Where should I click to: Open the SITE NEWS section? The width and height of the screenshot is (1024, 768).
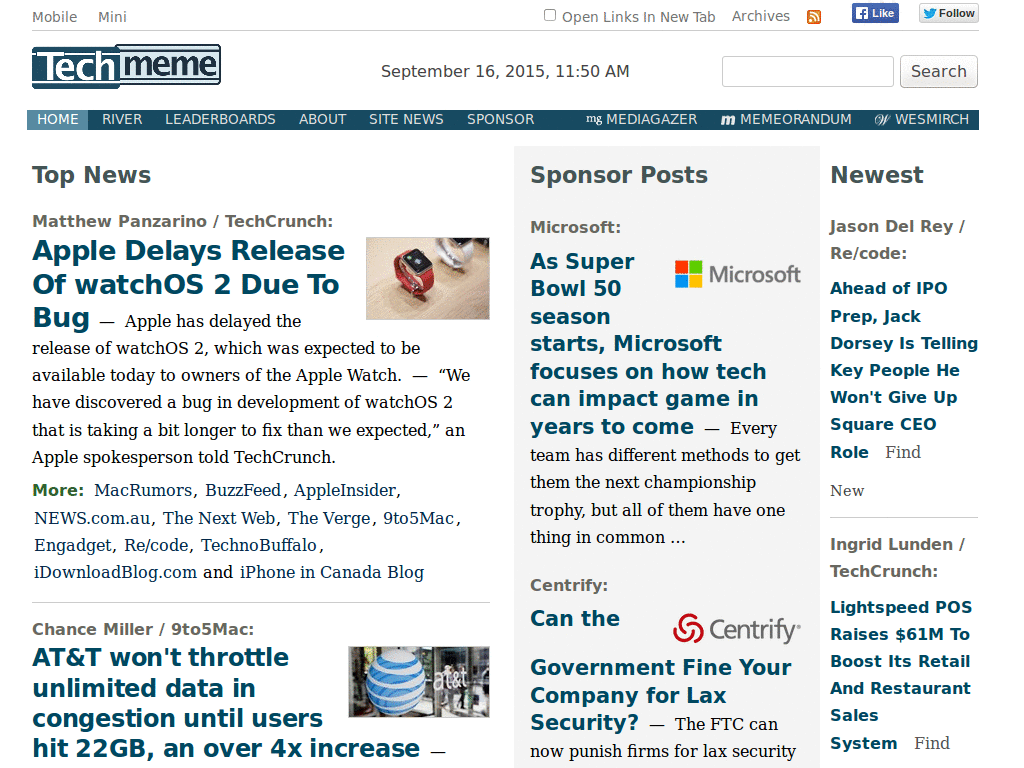coord(406,119)
